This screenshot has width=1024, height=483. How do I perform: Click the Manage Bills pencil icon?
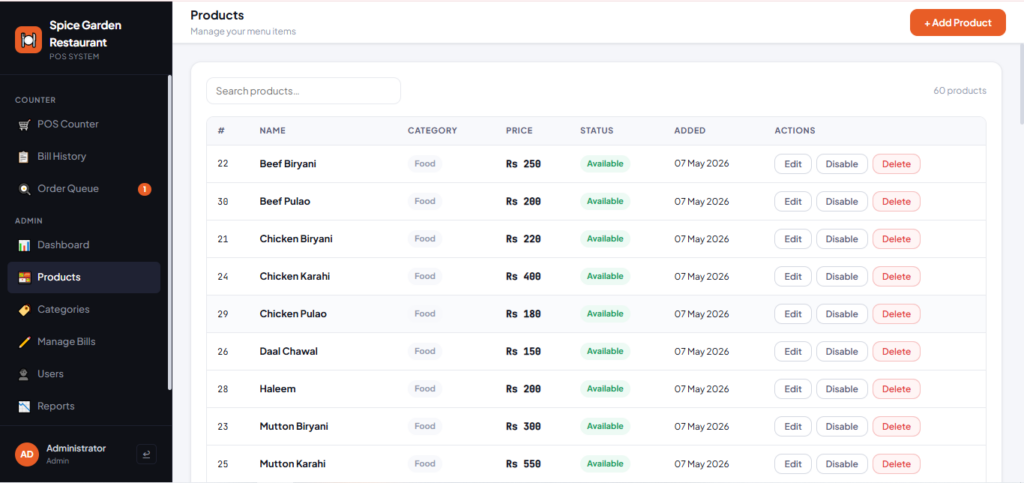coord(24,342)
